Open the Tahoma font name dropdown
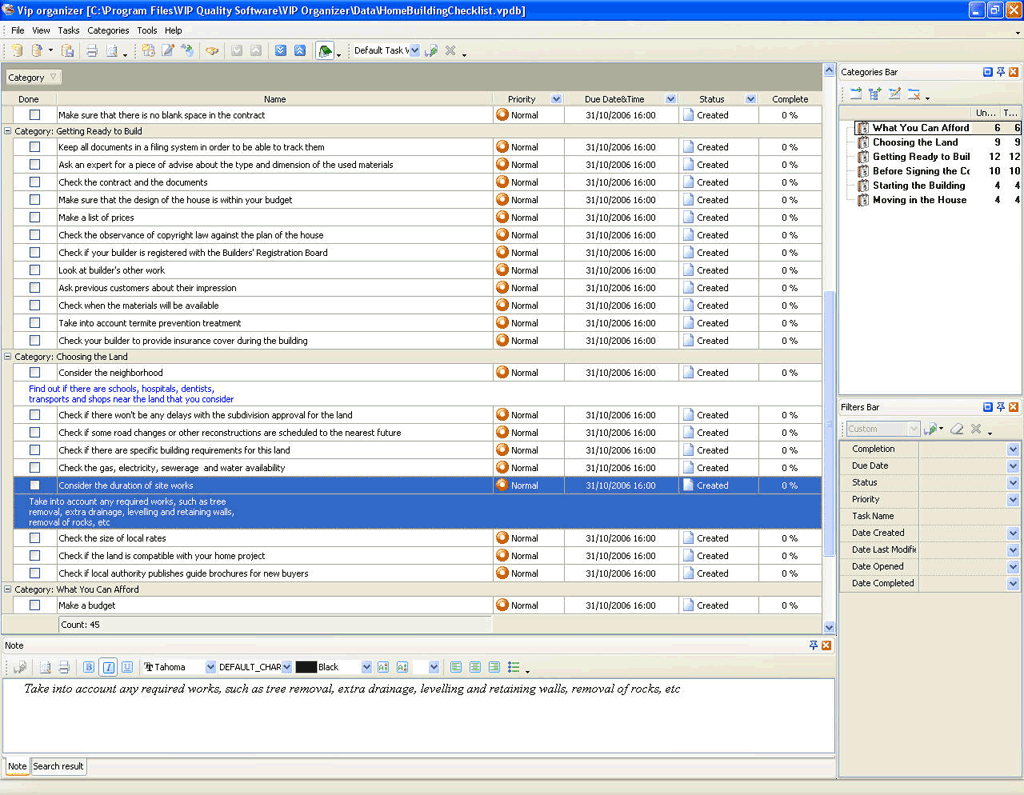Screen dimensions: 1024x795 click(x=210, y=667)
